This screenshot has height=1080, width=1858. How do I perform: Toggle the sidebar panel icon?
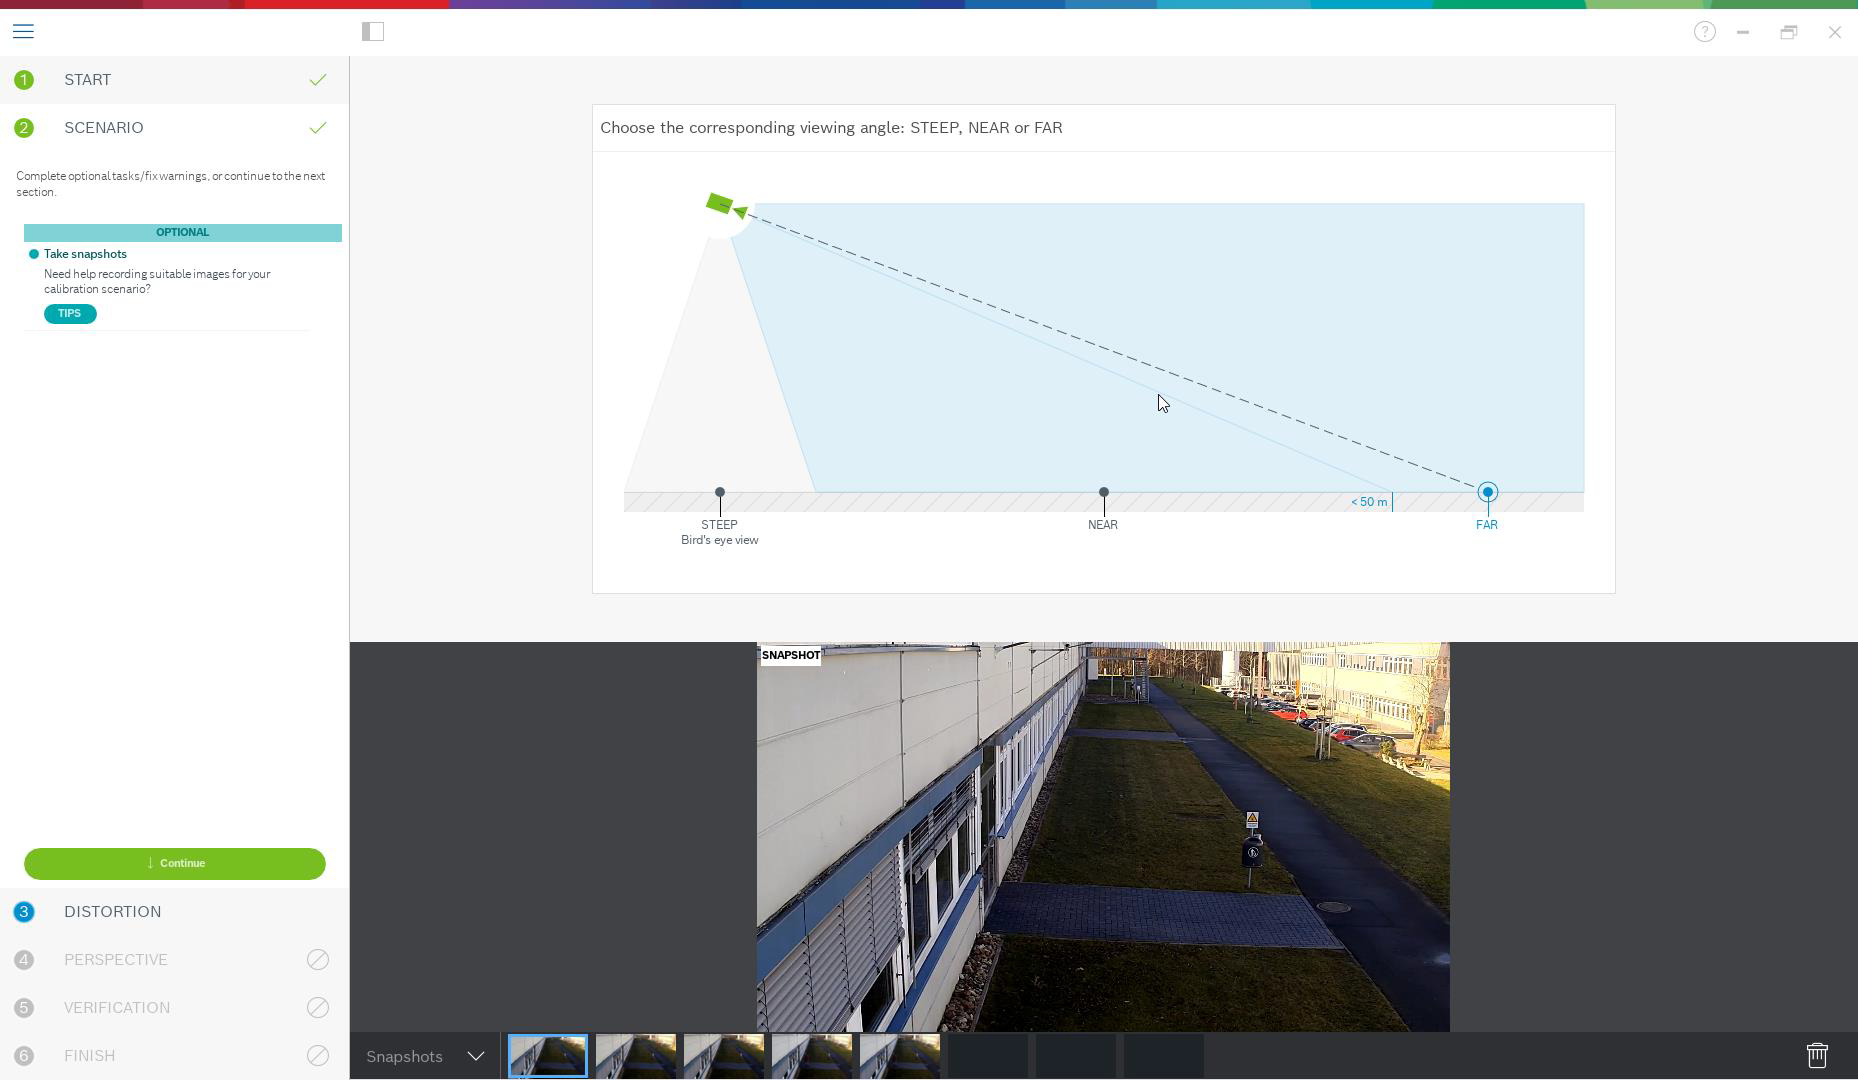373,32
